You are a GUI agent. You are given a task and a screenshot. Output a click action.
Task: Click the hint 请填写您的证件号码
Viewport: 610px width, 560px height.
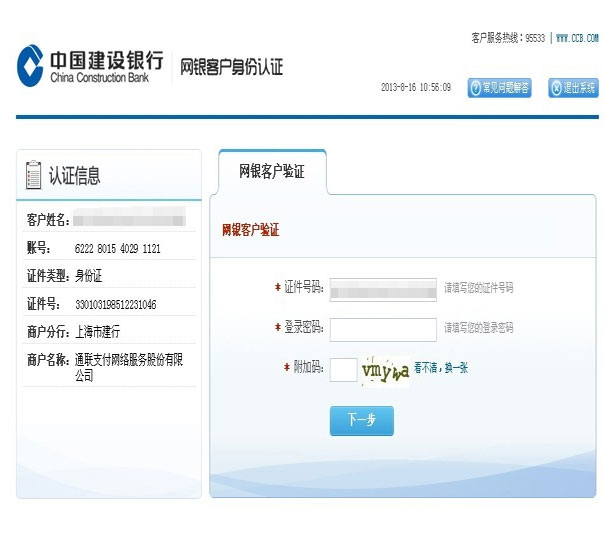[x=479, y=288]
